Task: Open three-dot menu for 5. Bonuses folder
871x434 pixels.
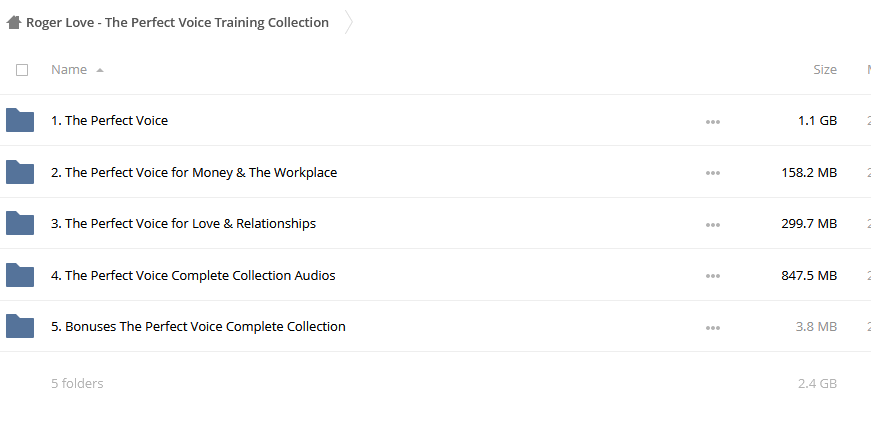Action: [713, 327]
